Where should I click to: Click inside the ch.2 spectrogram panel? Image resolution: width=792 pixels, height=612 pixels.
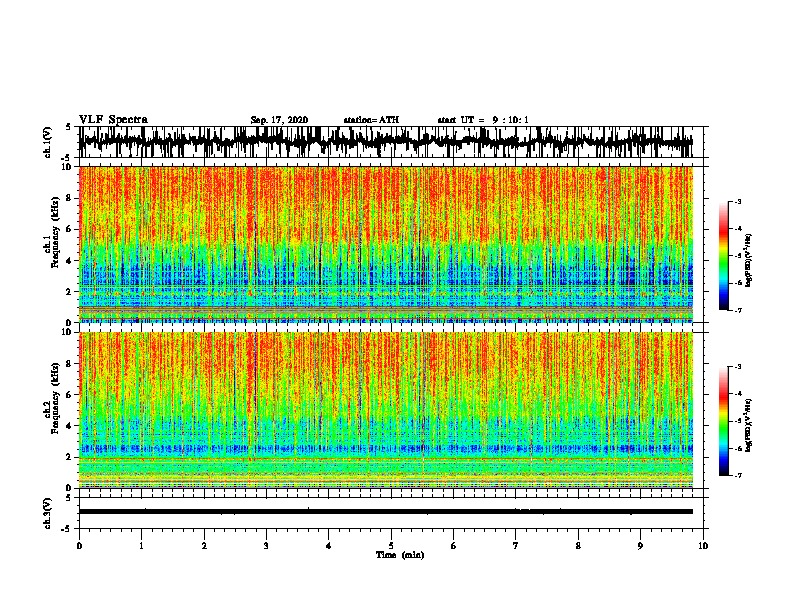coord(386,410)
